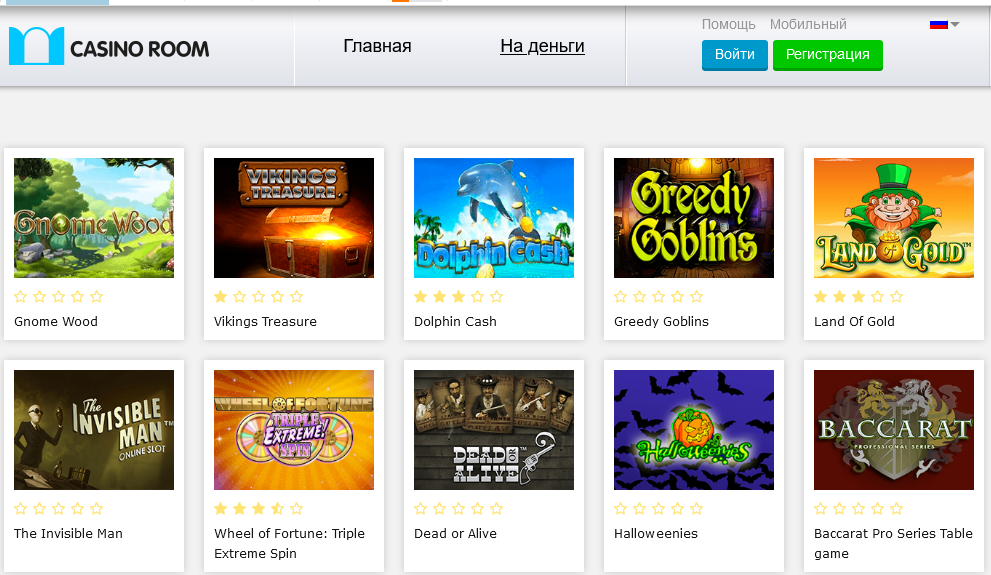Viewport: 991px width, 575px height.
Task: Rate Land Of Gold two stars
Action: point(839,296)
